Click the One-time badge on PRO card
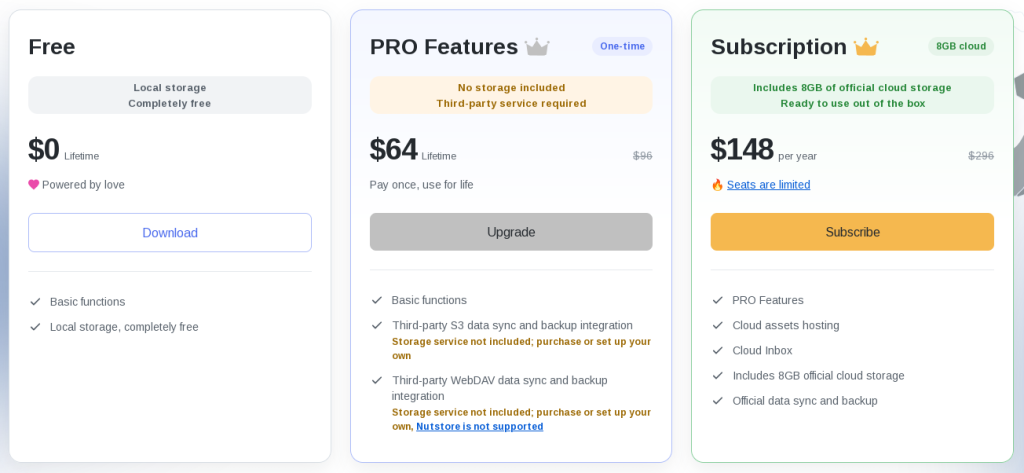The width and height of the screenshot is (1024, 473). click(622, 46)
